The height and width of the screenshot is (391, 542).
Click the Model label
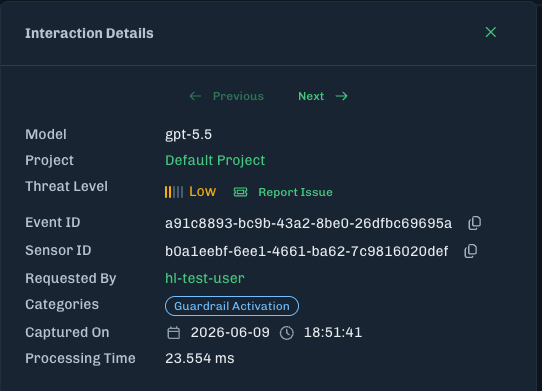click(46, 134)
